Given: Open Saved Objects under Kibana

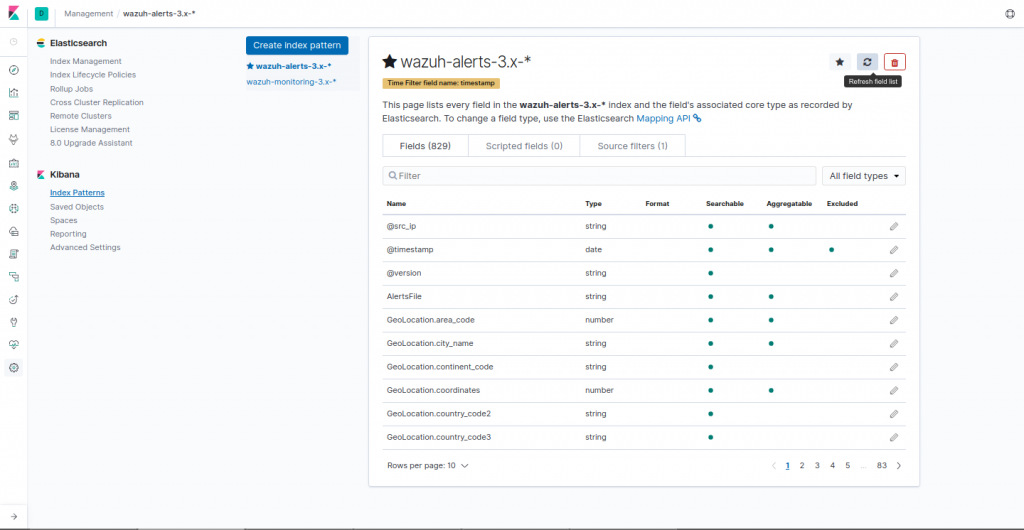Looking at the screenshot, I should pos(76,207).
